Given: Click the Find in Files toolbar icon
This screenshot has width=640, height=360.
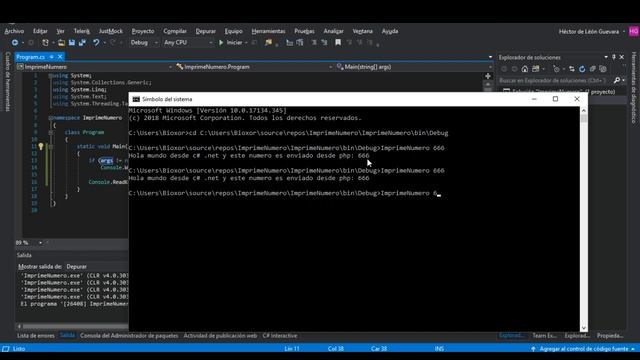Looking at the screenshot, I should tap(268, 42).
